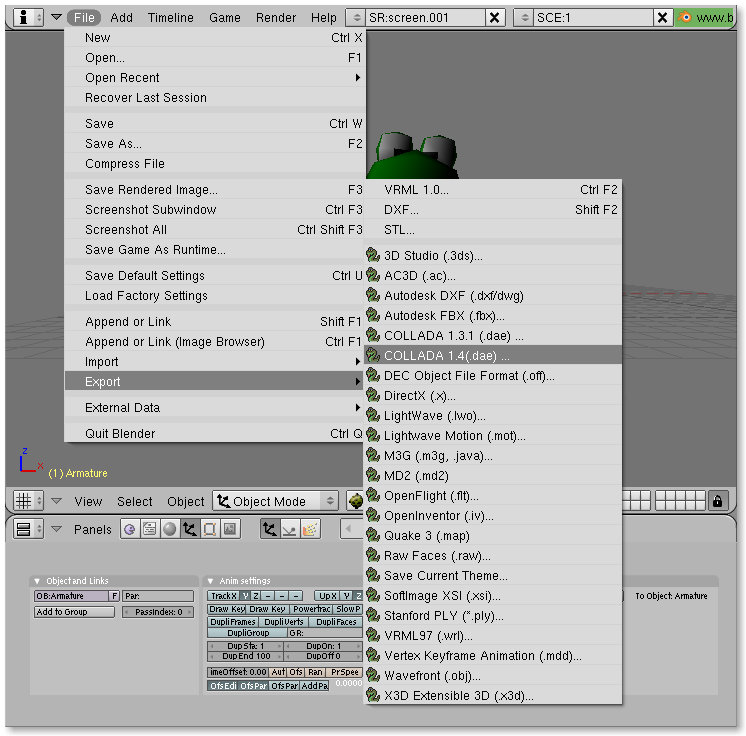Collapse the 3D view header menu triangle
Image resolution: width=746 pixels, height=736 pixels.
pyautogui.click(x=56, y=501)
